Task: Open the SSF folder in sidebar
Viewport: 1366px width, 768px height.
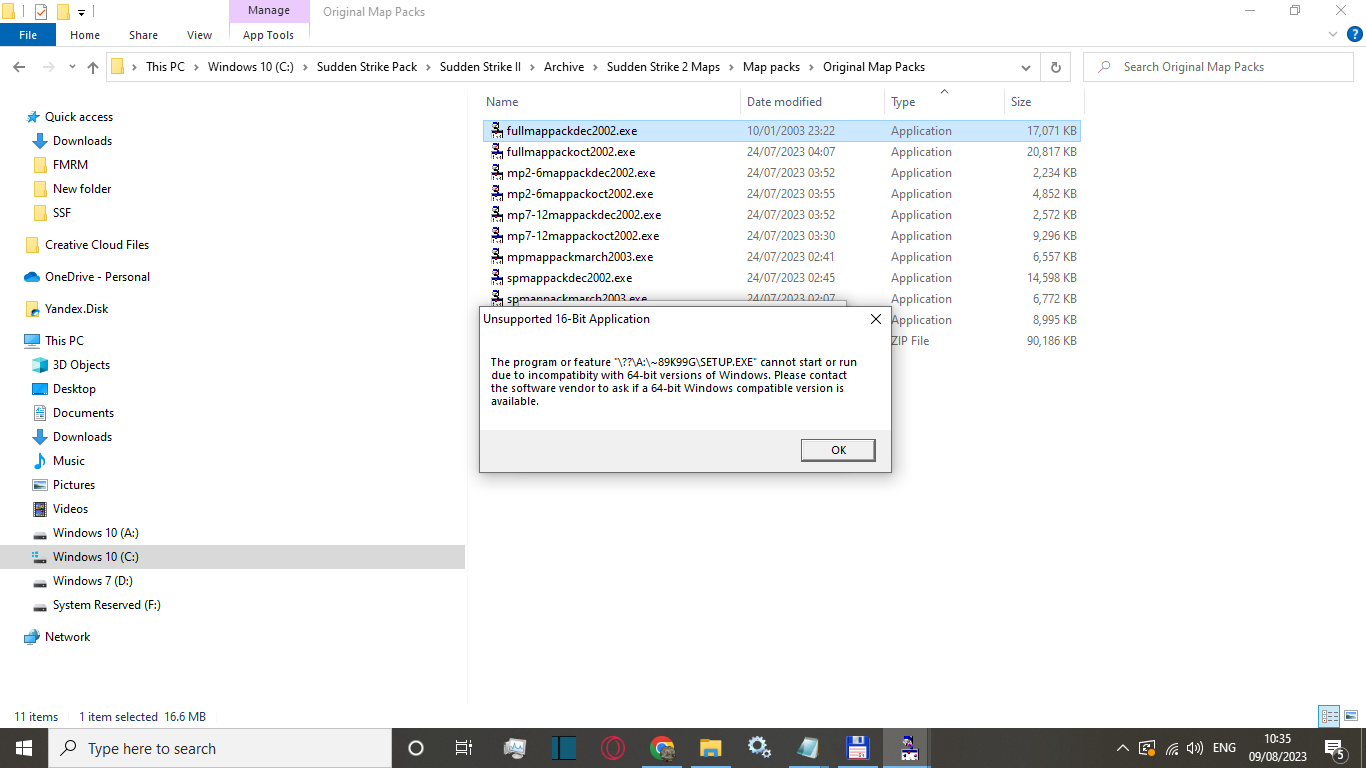Action: click(x=61, y=213)
